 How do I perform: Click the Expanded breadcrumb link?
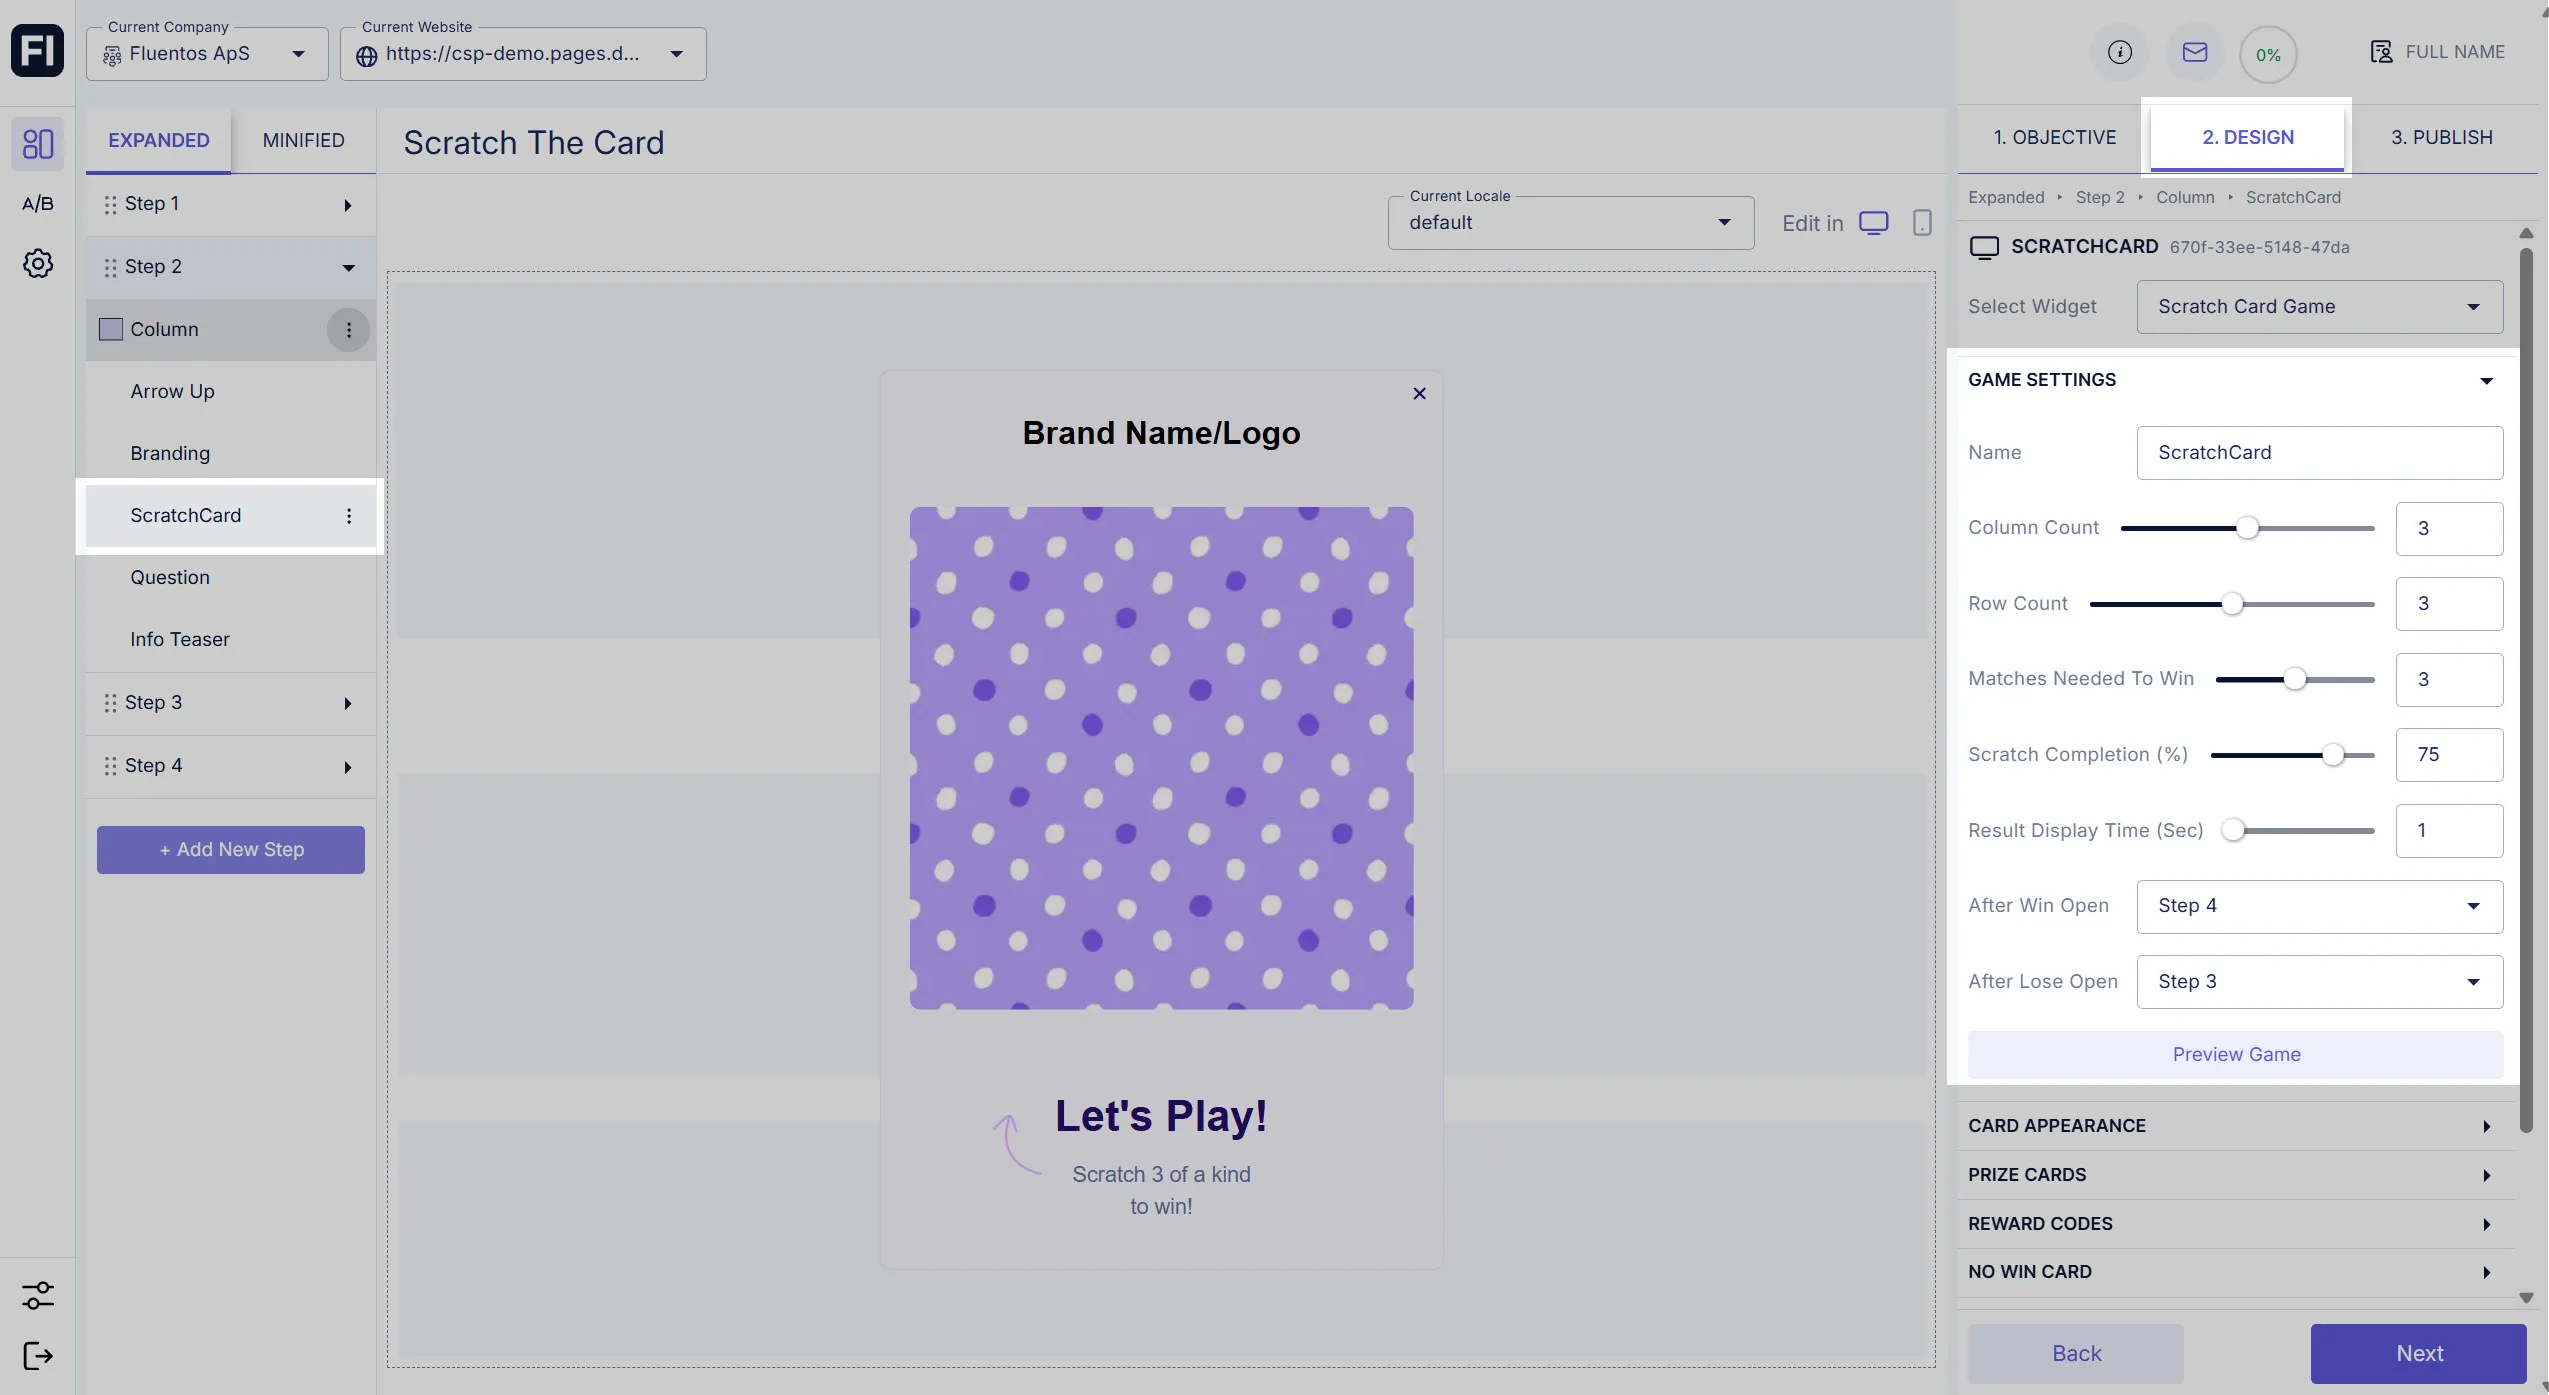[x=2006, y=198]
